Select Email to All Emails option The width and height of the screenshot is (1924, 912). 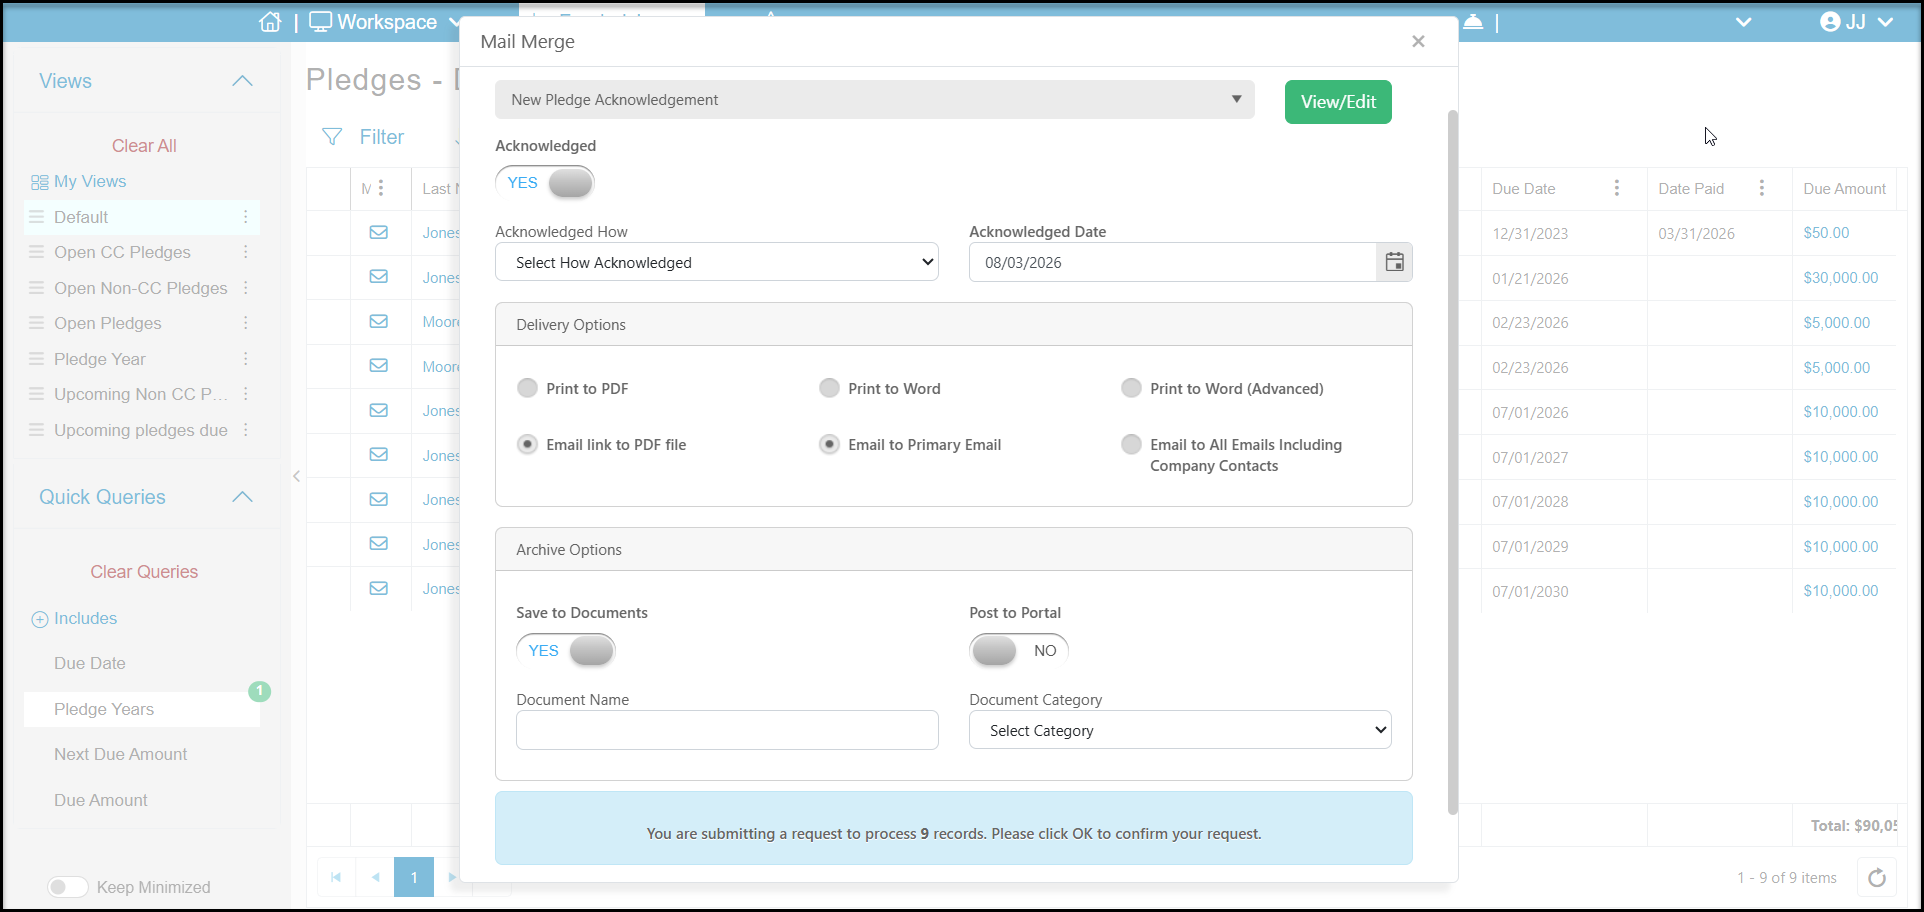[x=1131, y=444]
